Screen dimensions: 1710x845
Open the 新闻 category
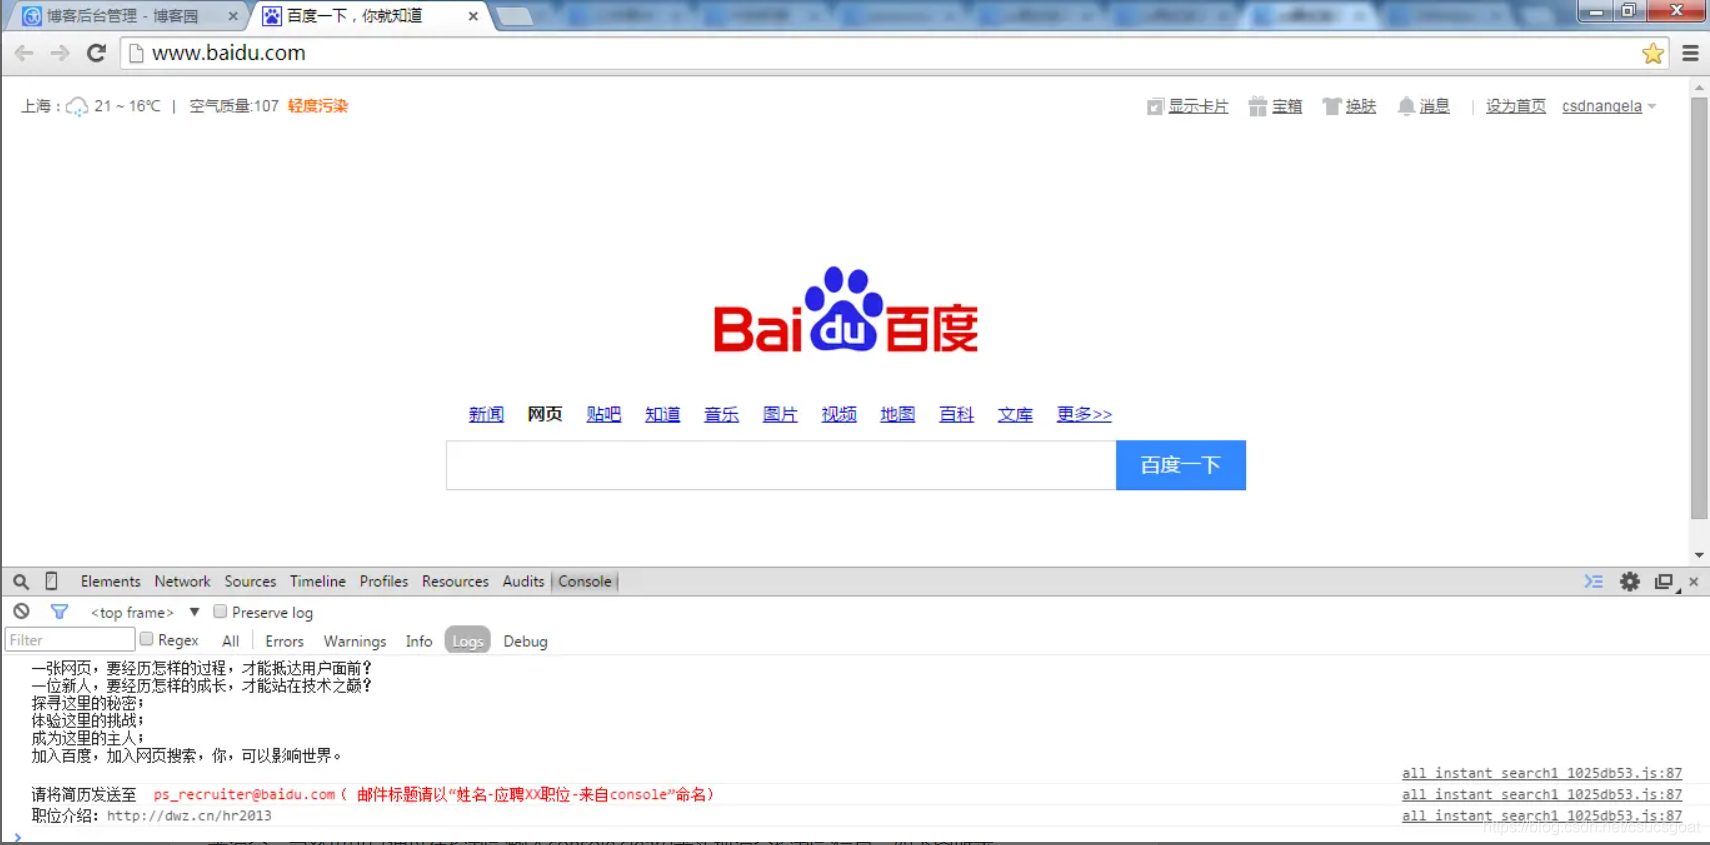coord(486,414)
